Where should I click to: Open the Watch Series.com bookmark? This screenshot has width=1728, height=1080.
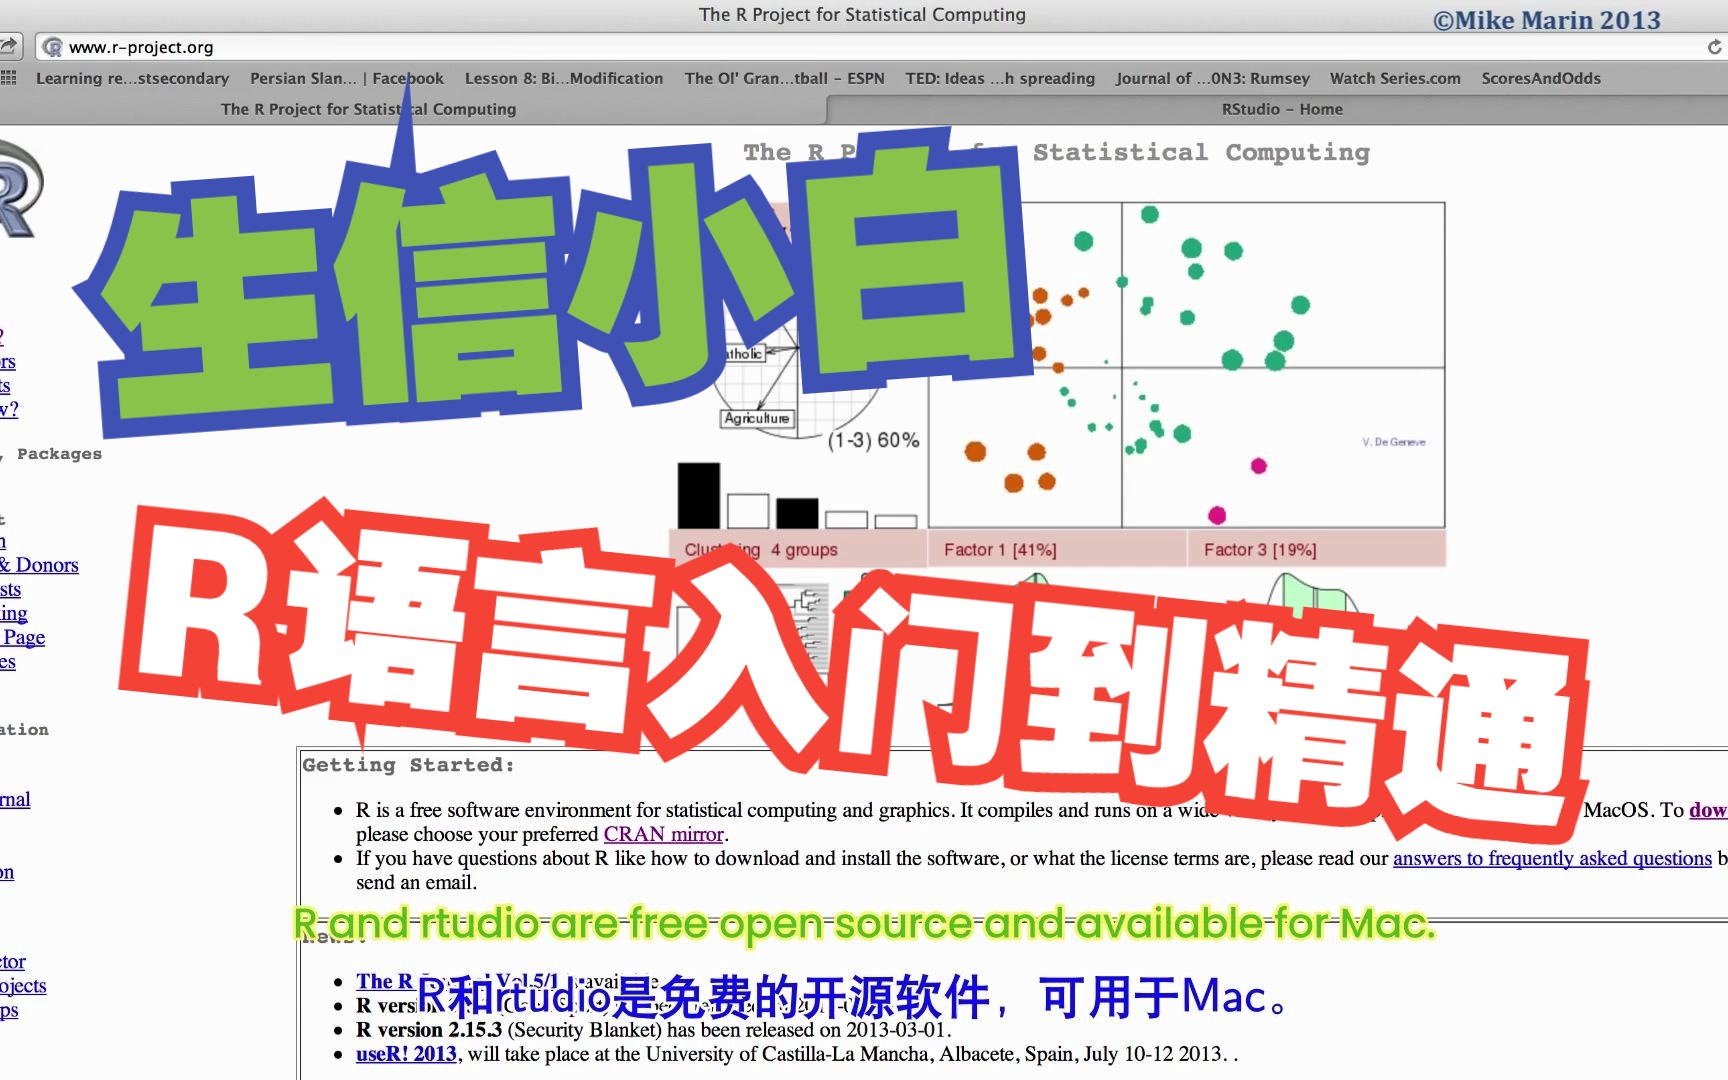pyautogui.click(x=1395, y=78)
